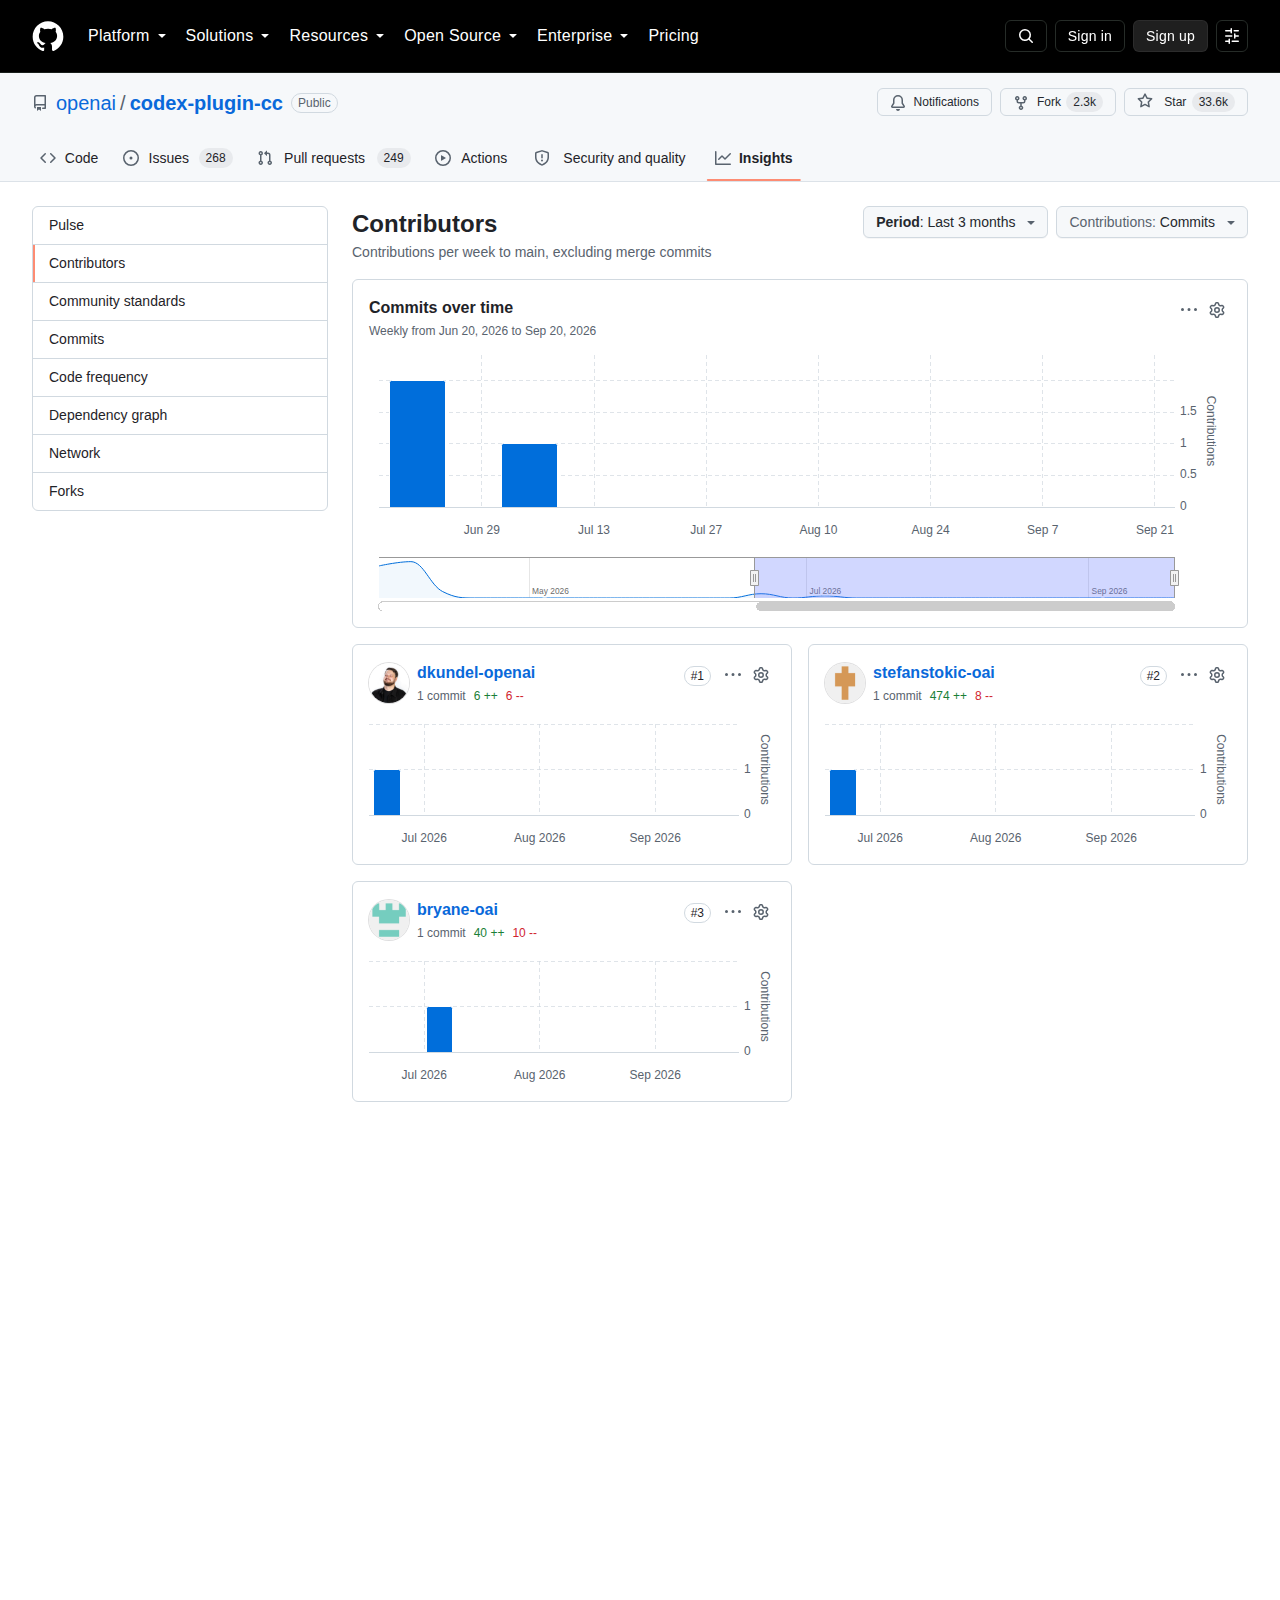Image resolution: width=1280 pixels, height=1600 pixels.
Task: Click bryane-oai's avatar image
Action: (x=389, y=920)
